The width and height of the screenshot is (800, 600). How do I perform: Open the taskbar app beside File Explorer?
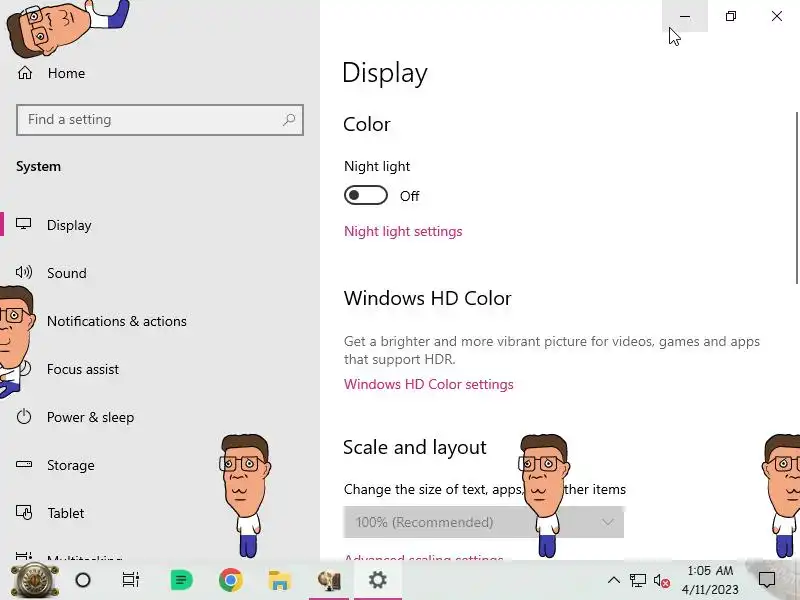[329, 580]
